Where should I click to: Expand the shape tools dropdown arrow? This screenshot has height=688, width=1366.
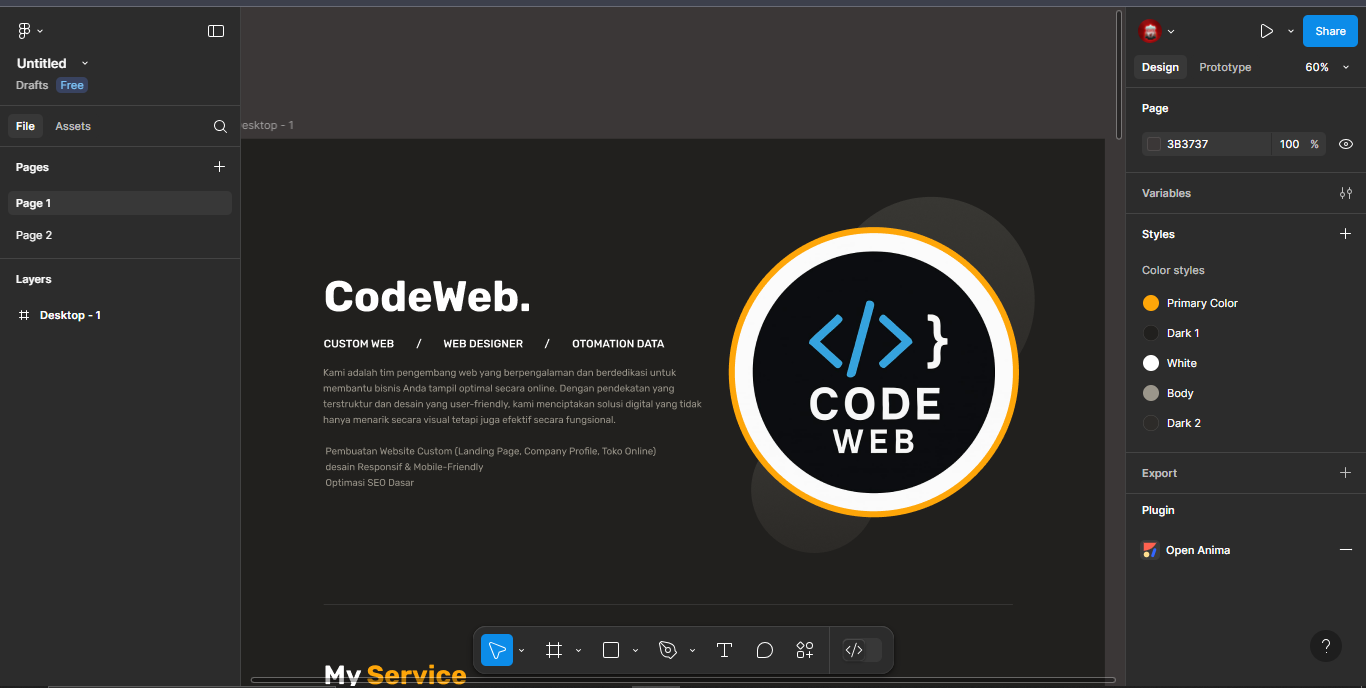635,650
